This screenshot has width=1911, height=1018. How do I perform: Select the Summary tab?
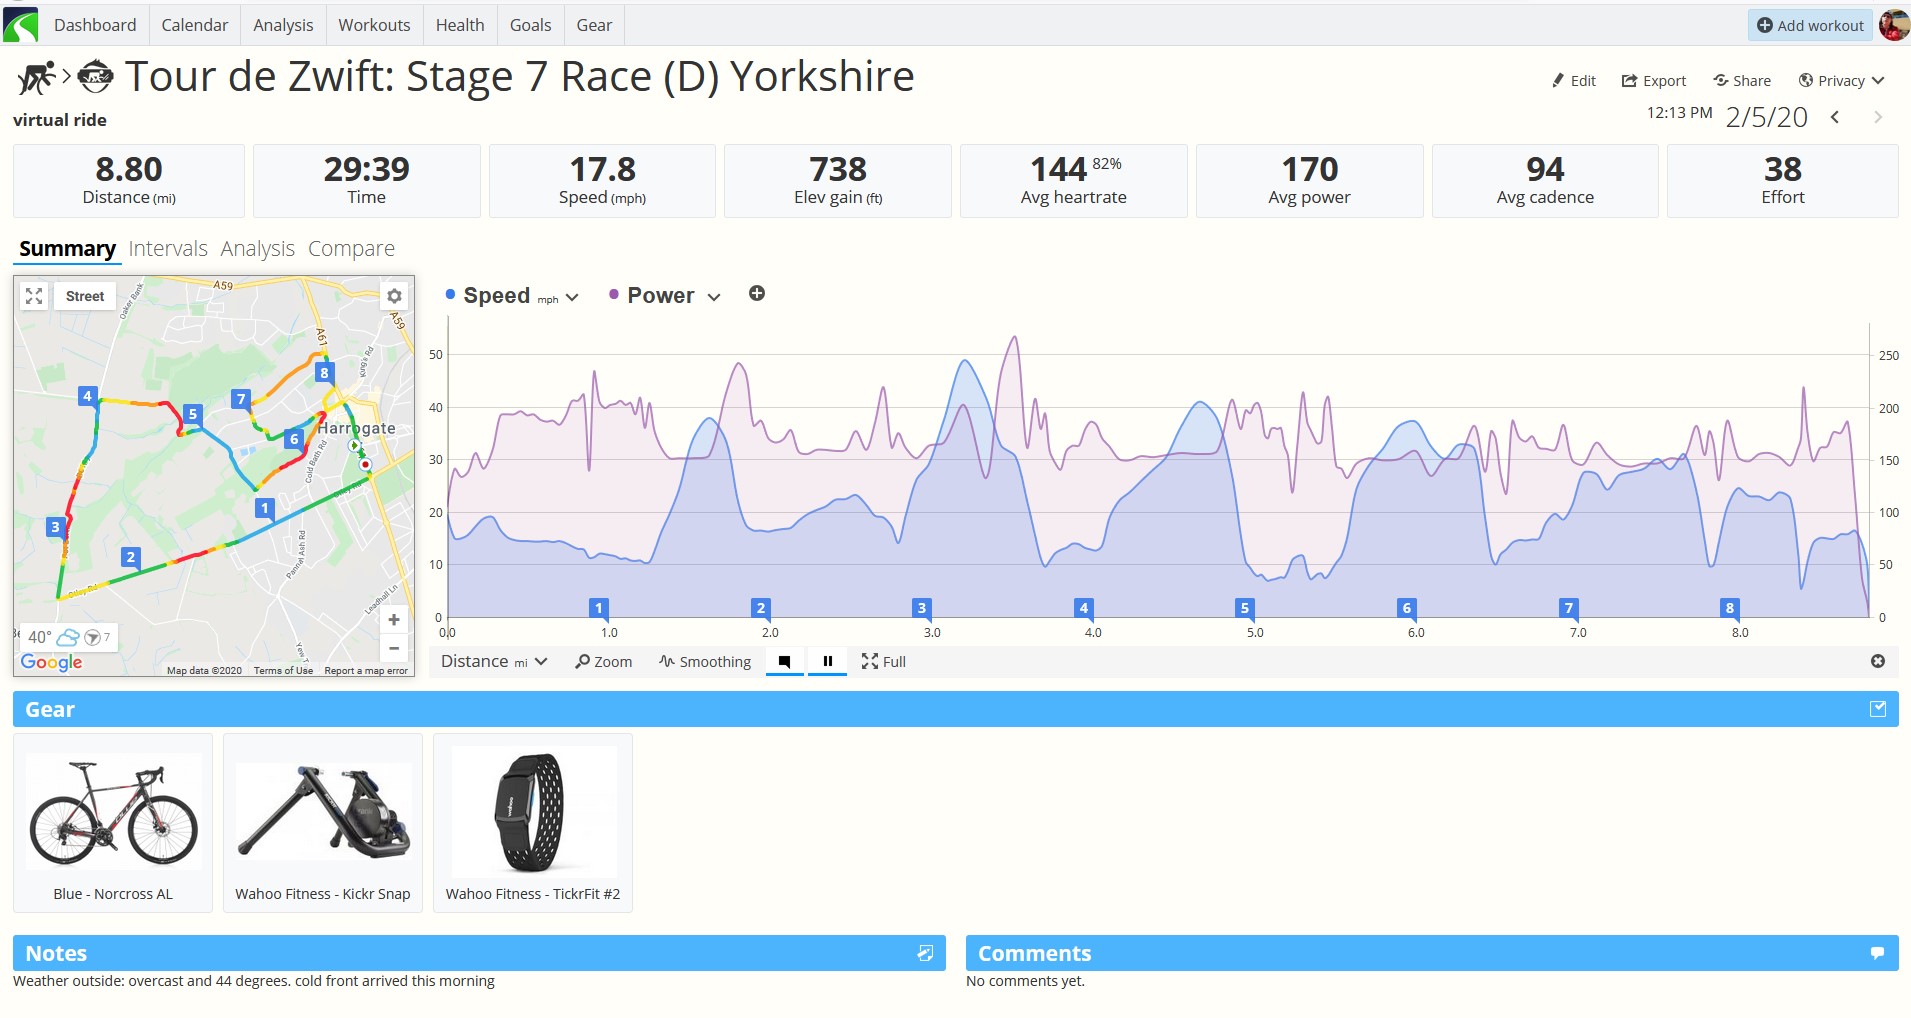click(67, 249)
